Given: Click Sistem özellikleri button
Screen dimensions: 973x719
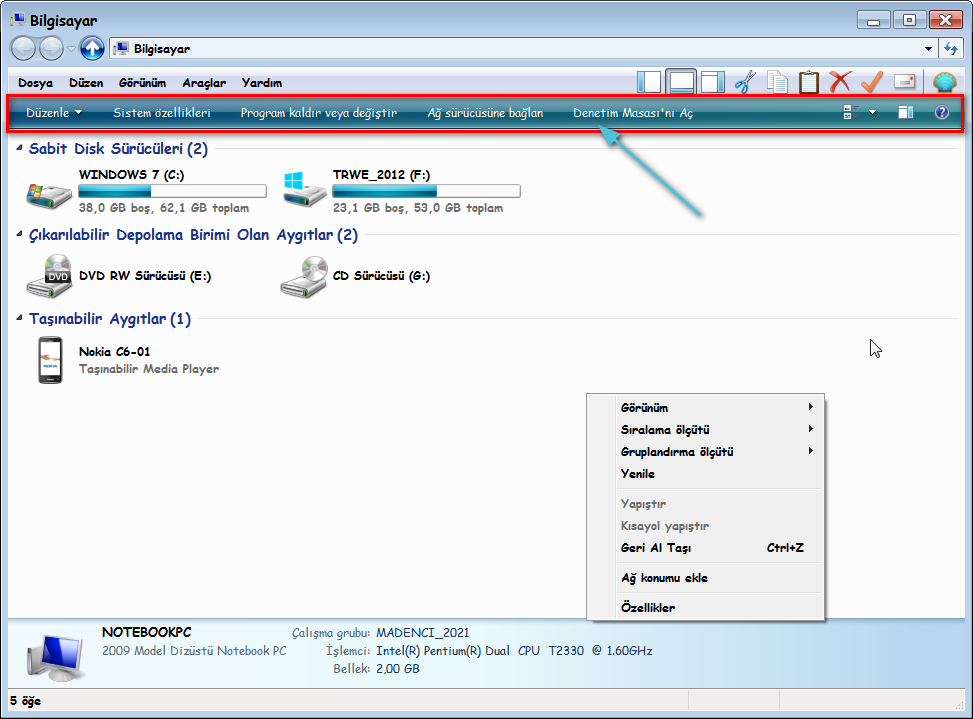Looking at the screenshot, I should pos(162,113).
